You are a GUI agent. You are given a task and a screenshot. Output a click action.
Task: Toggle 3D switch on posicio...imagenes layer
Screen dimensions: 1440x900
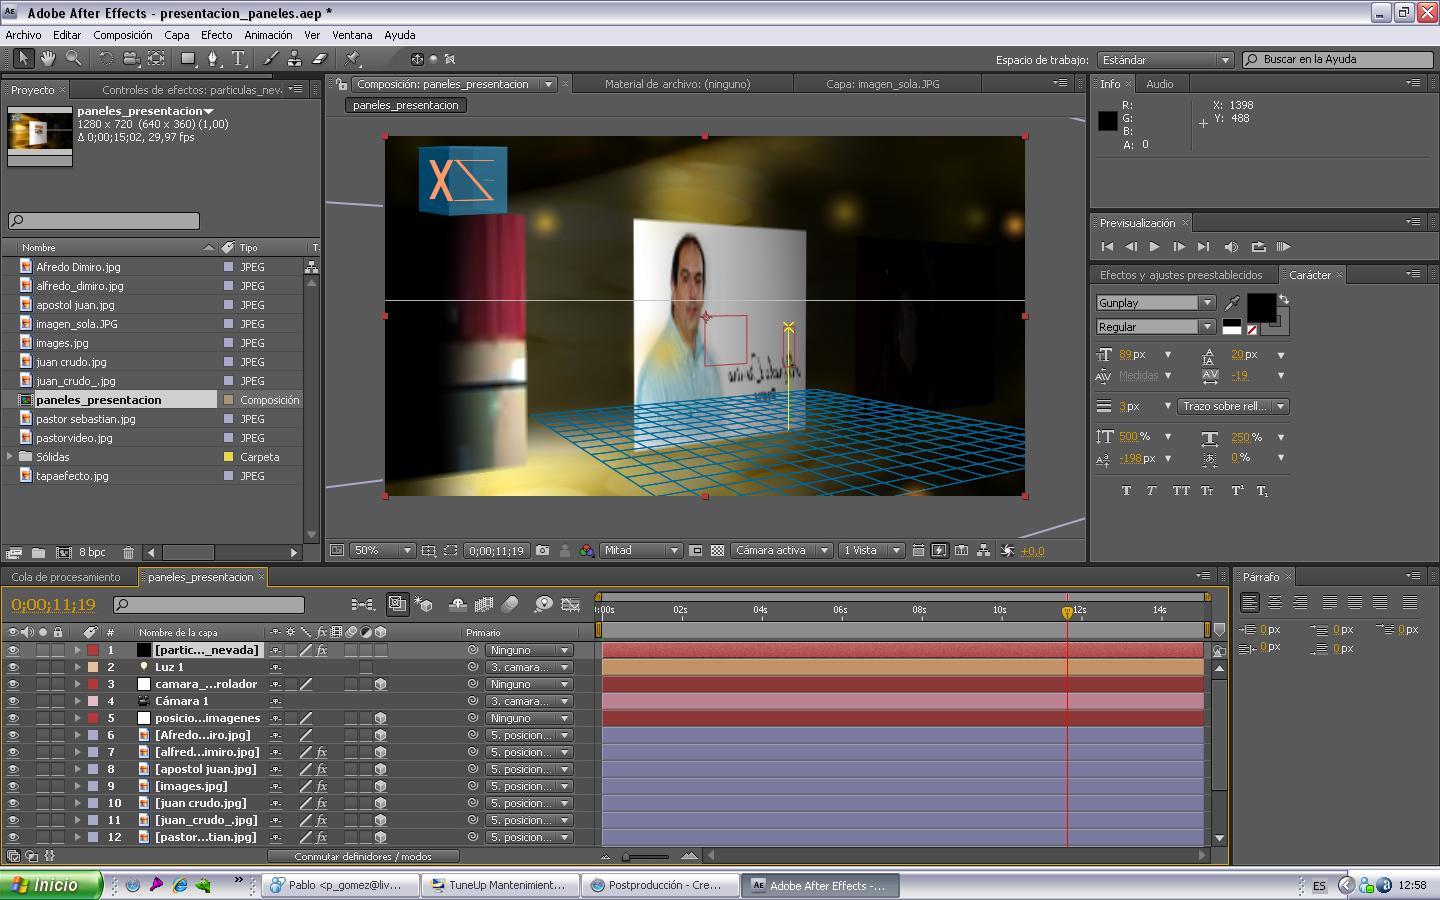380,718
